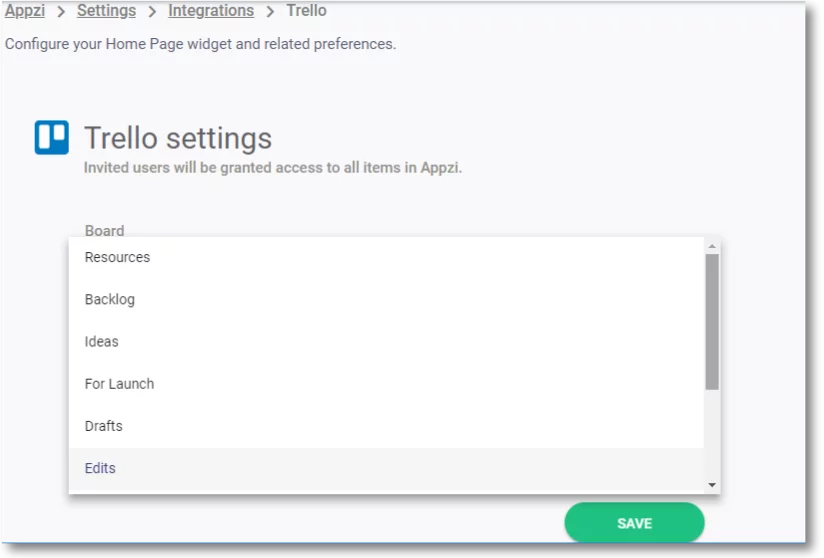
Task: Select Resources from the Board dropdown
Action: point(386,257)
